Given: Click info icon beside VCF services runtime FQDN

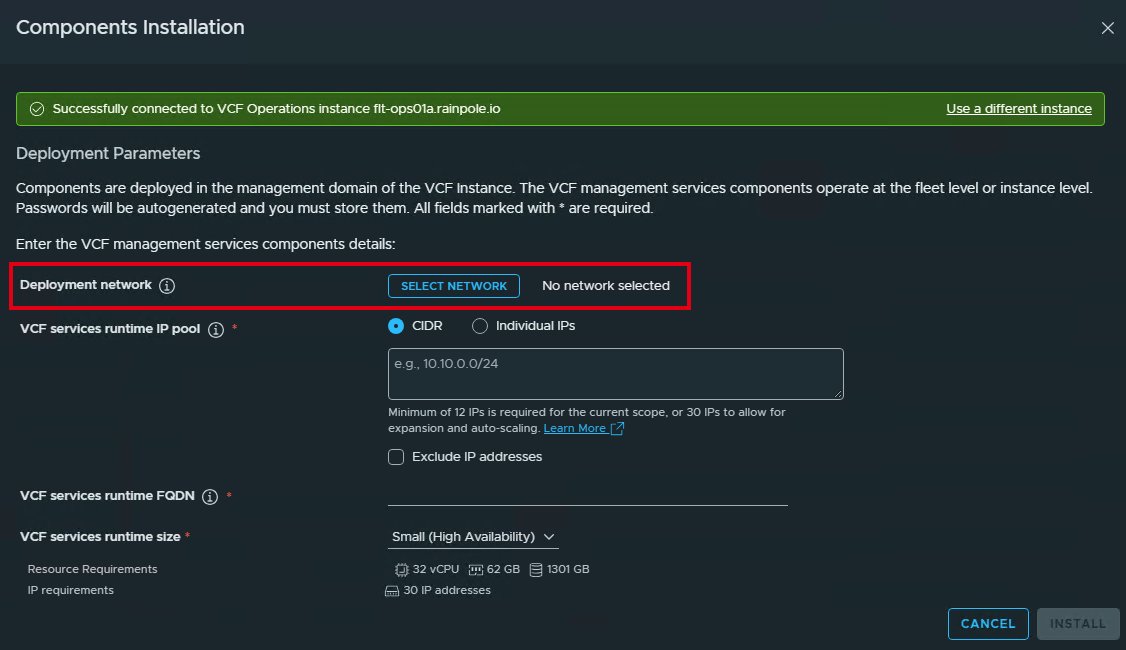Looking at the screenshot, I should click(210, 496).
